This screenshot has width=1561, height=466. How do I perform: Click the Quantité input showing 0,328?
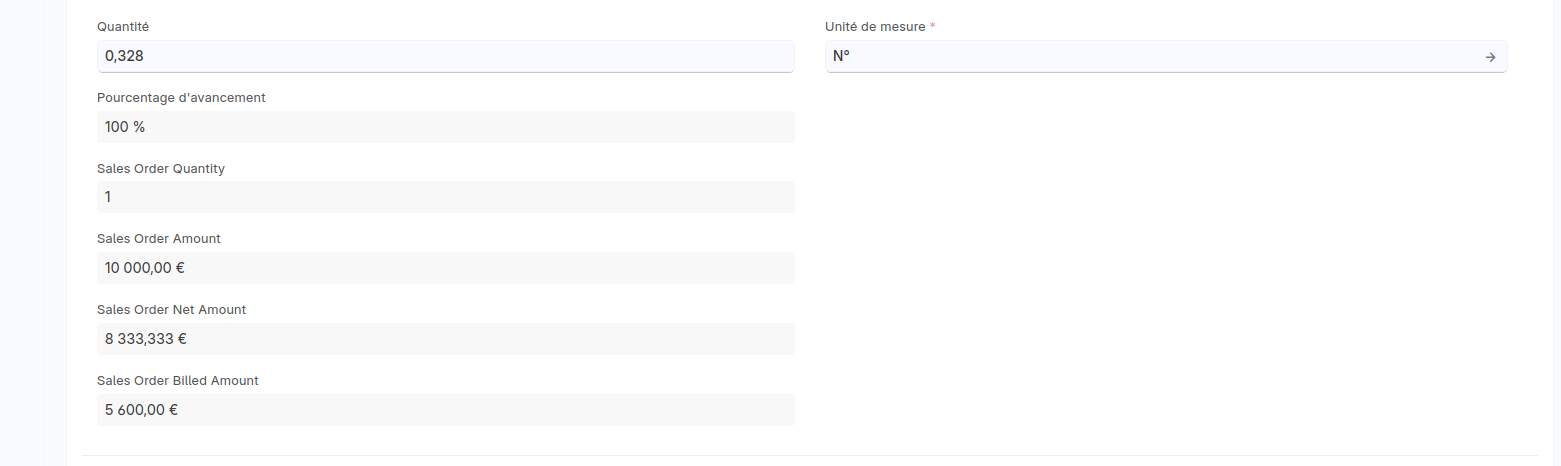(445, 57)
